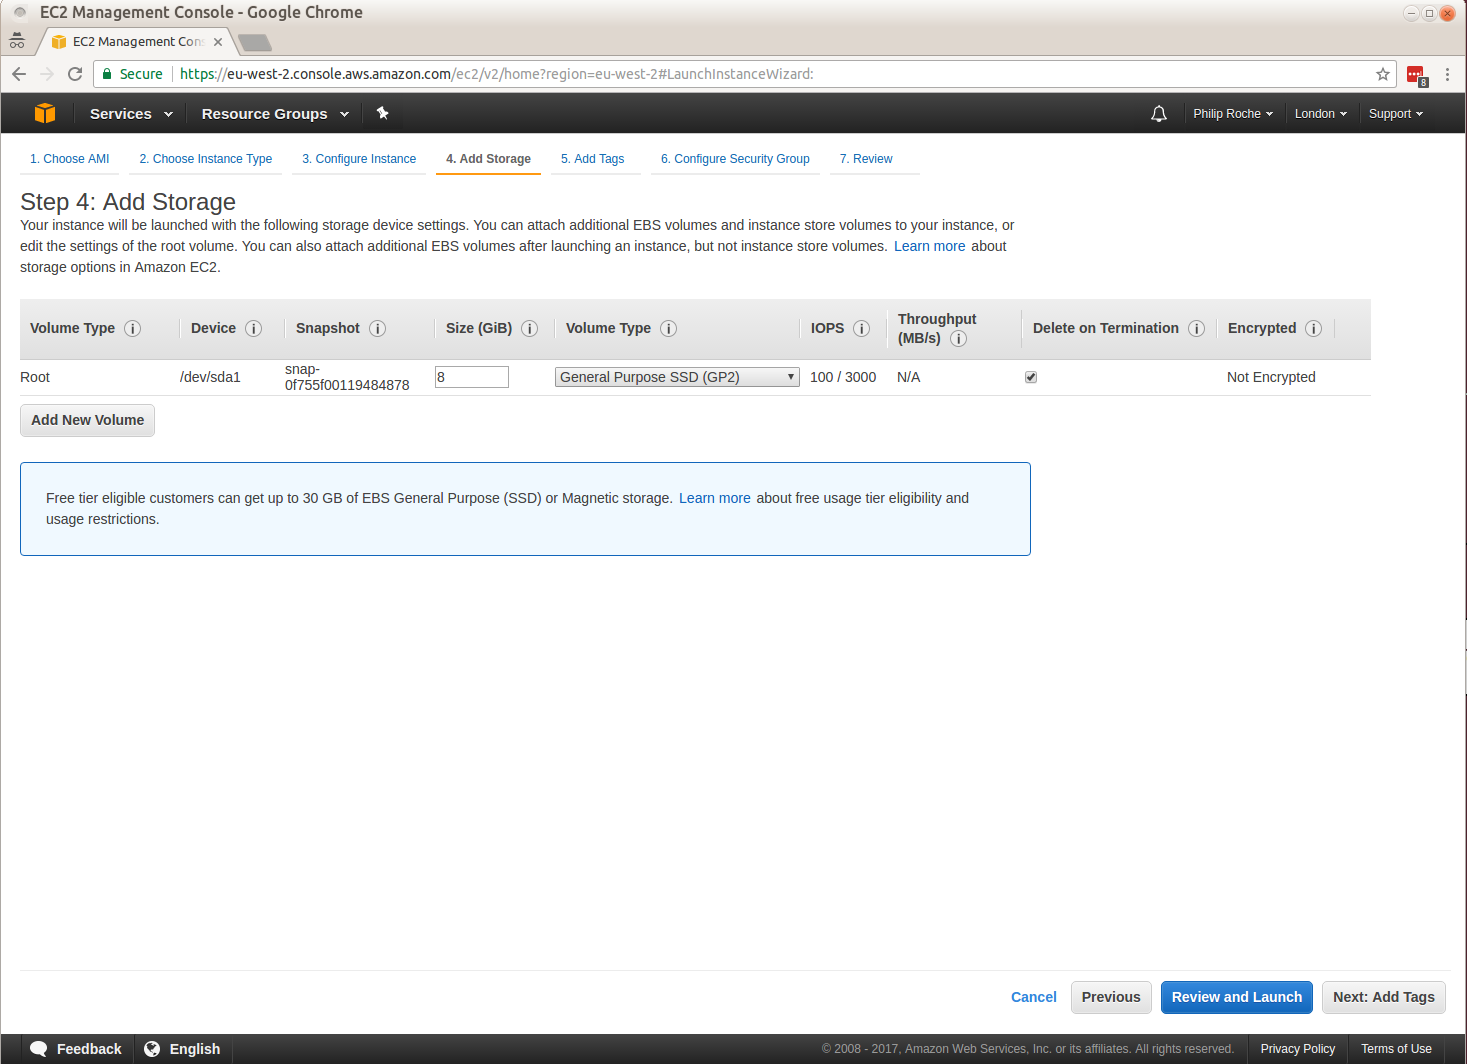Reload the page with the refresh icon
1467x1064 pixels.
pos(75,74)
